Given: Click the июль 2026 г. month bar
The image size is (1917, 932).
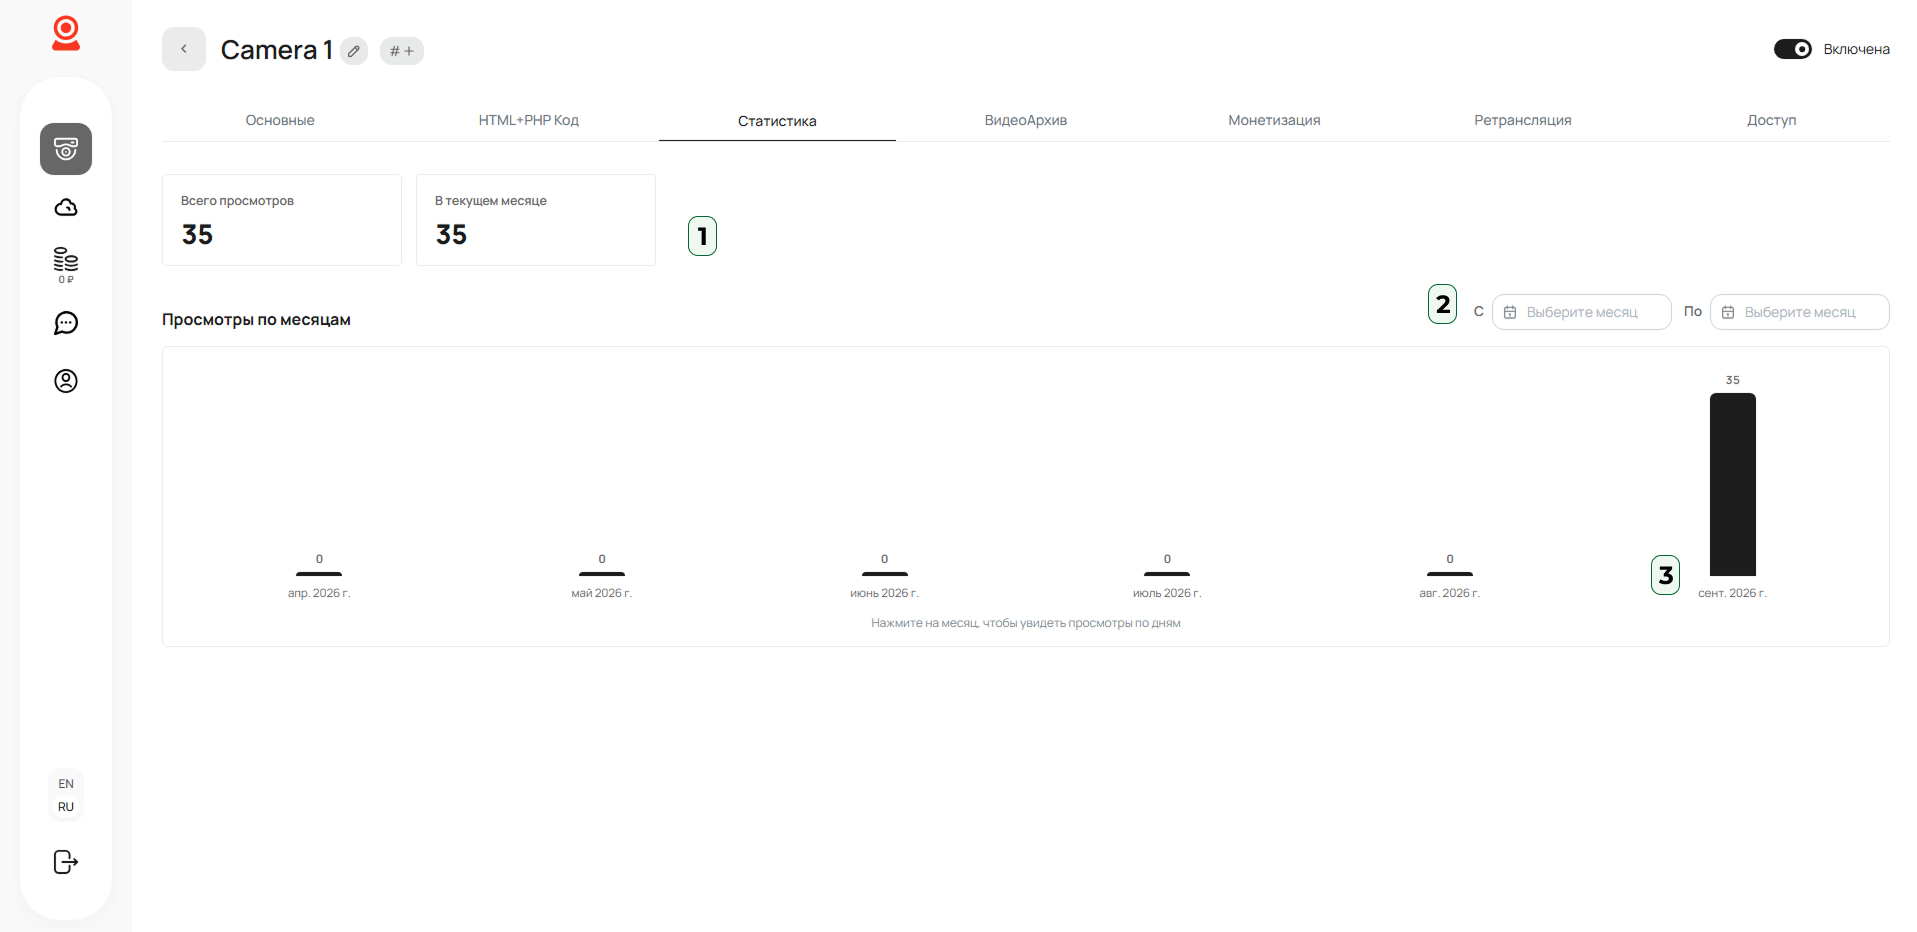Looking at the screenshot, I should pyautogui.click(x=1167, y=574).
